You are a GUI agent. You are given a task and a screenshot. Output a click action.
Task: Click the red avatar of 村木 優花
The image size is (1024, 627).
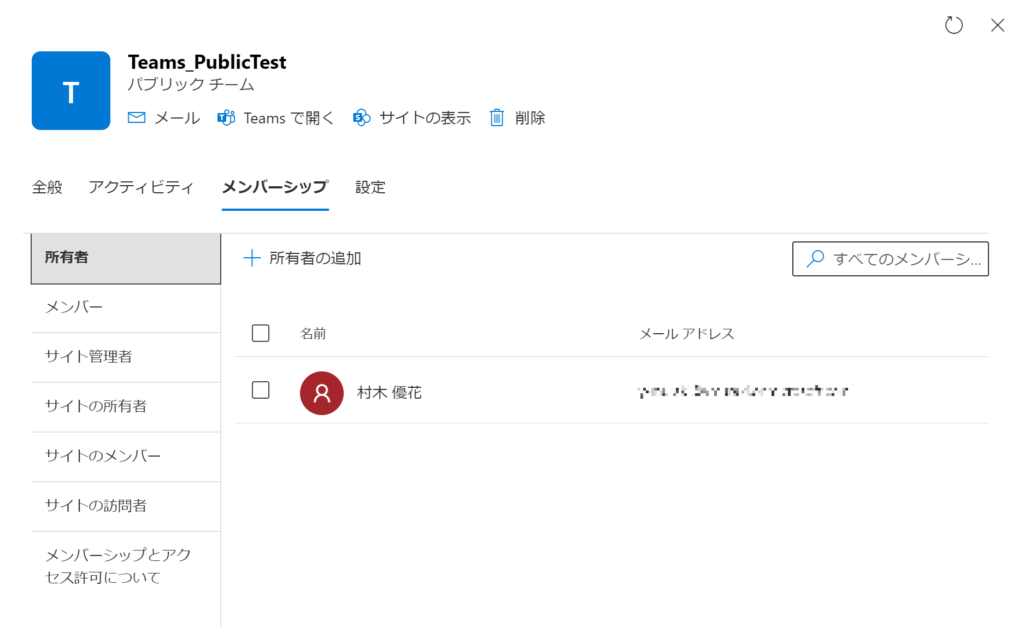click(x=322, y=393)
